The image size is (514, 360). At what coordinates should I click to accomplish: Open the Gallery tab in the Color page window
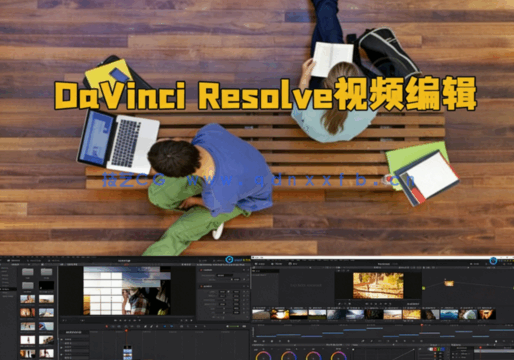coord(260,264)
